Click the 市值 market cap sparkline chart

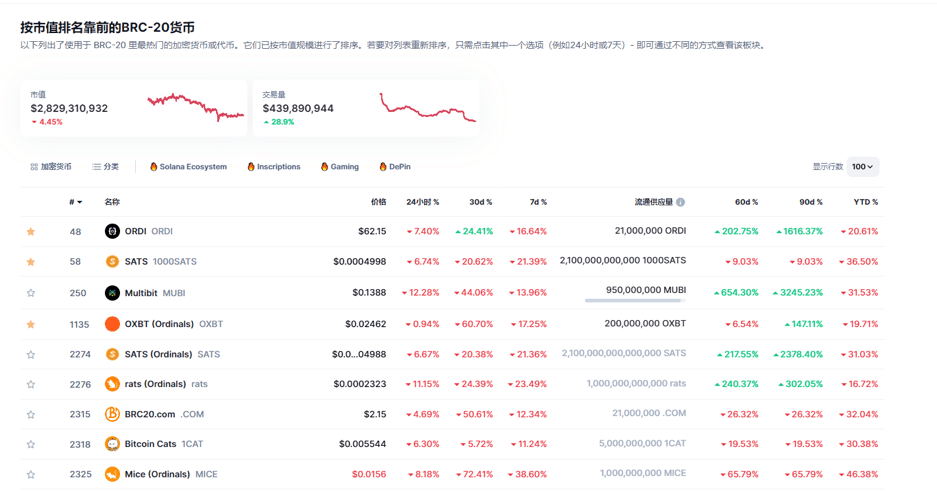point(195,106)
